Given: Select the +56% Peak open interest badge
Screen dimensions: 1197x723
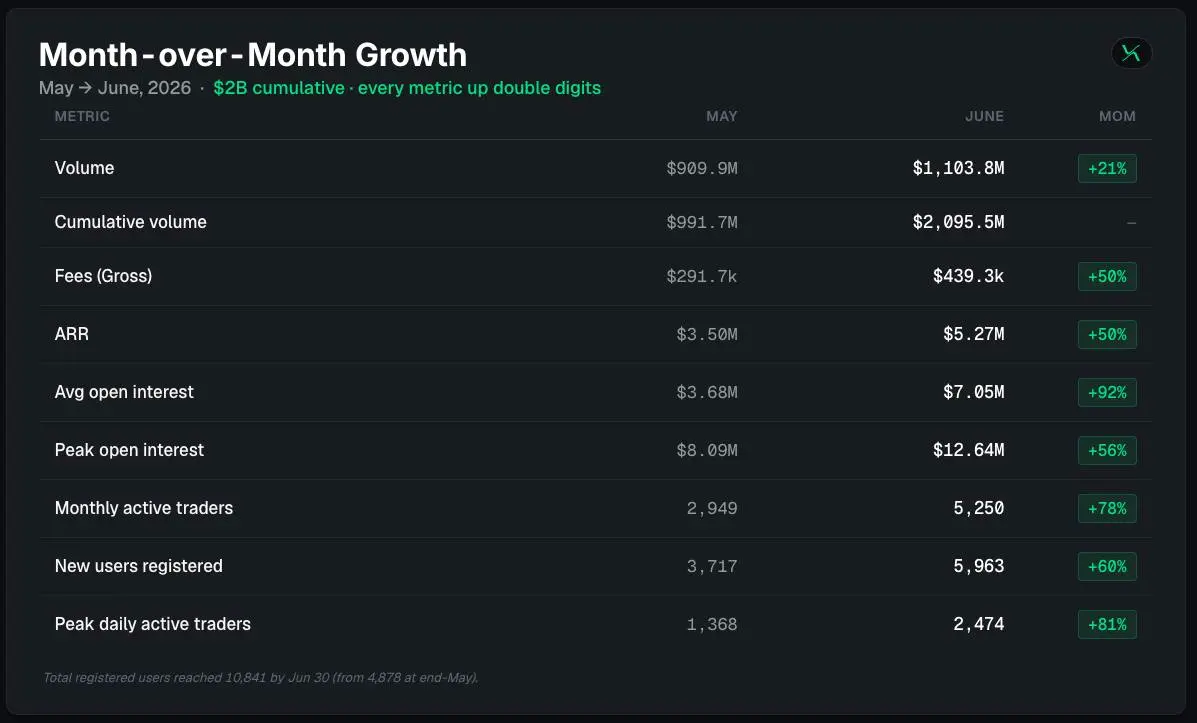Looking at the screenshot, I should tap(1107, 450).
